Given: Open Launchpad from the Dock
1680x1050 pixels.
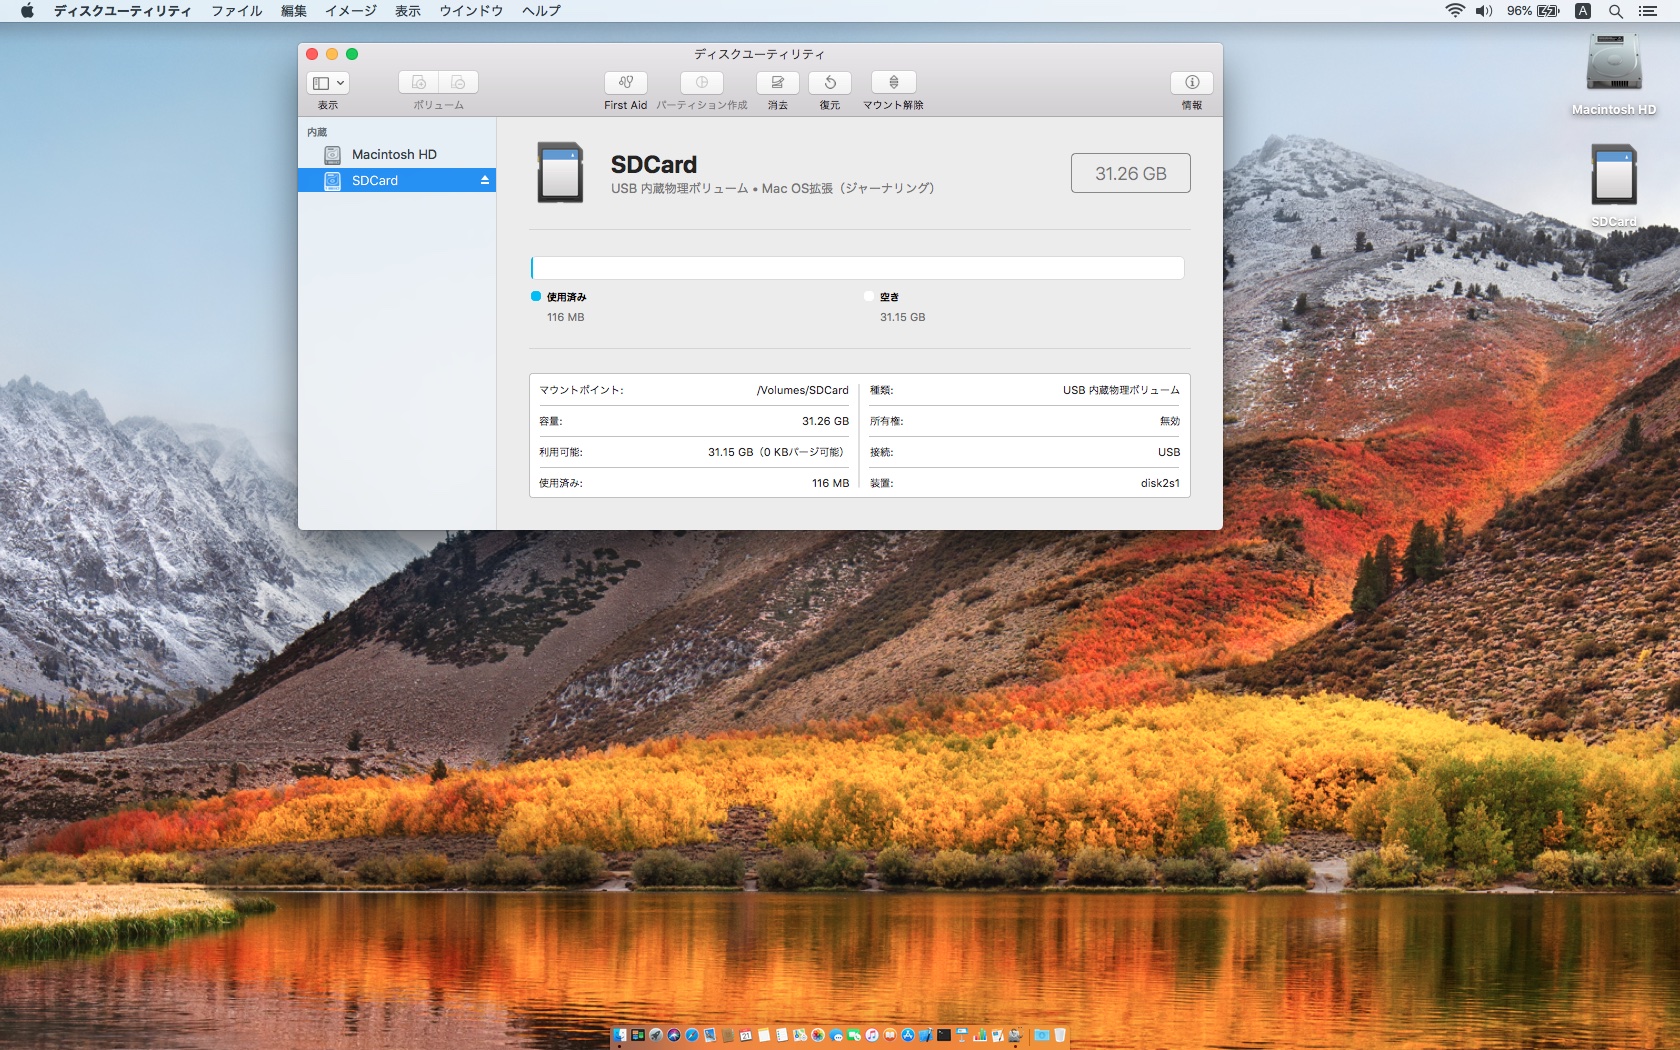Looking at the screenshot, I should coord(656,1035).
